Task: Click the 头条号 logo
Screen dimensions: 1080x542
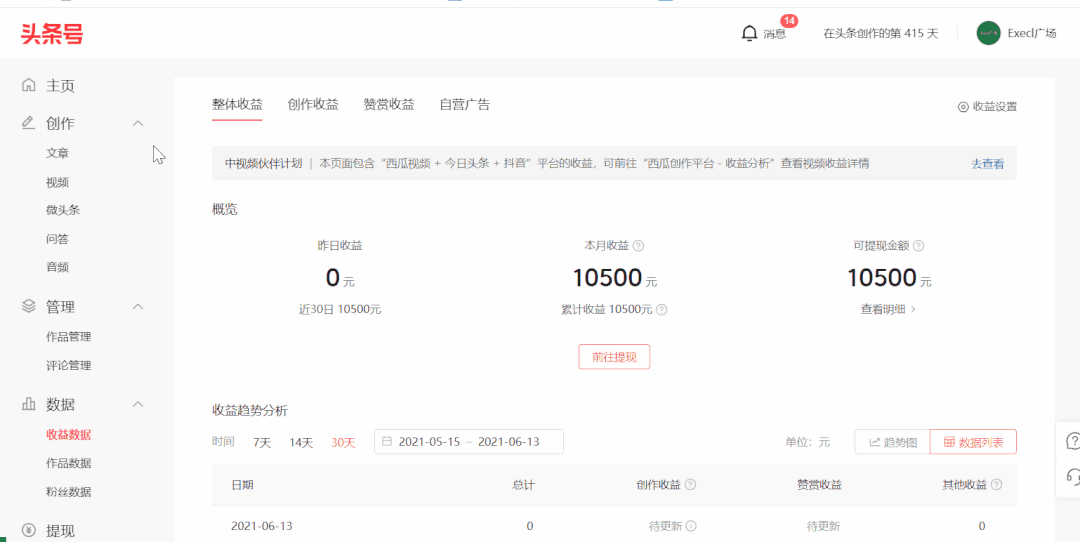Action: pyautogui.click(x=52, y=32)
